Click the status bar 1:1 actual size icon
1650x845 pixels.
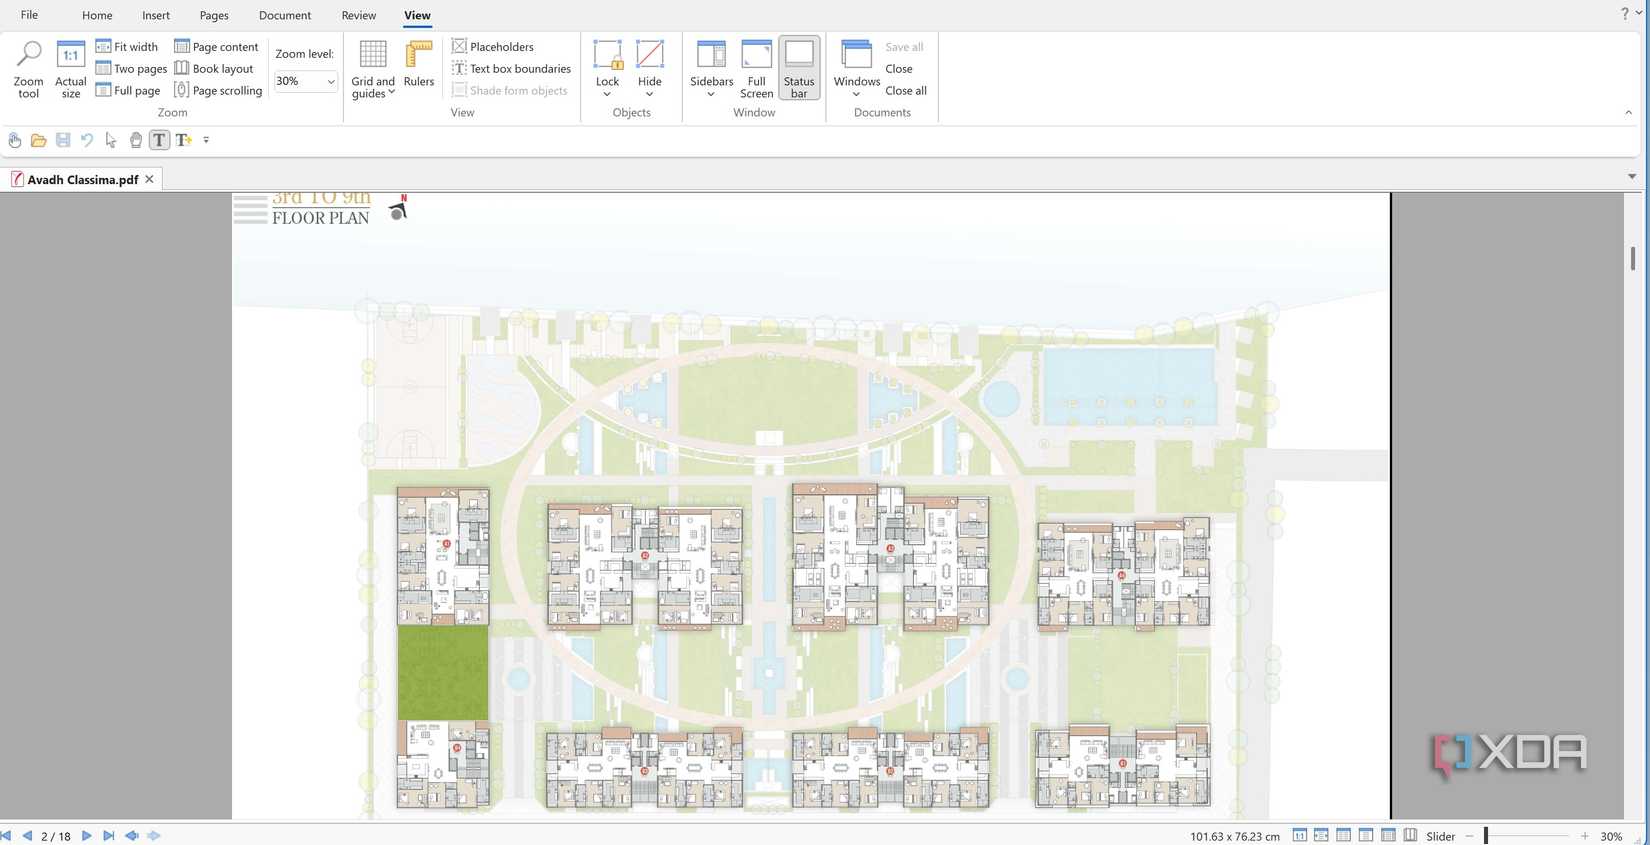tap(1300, 836)
